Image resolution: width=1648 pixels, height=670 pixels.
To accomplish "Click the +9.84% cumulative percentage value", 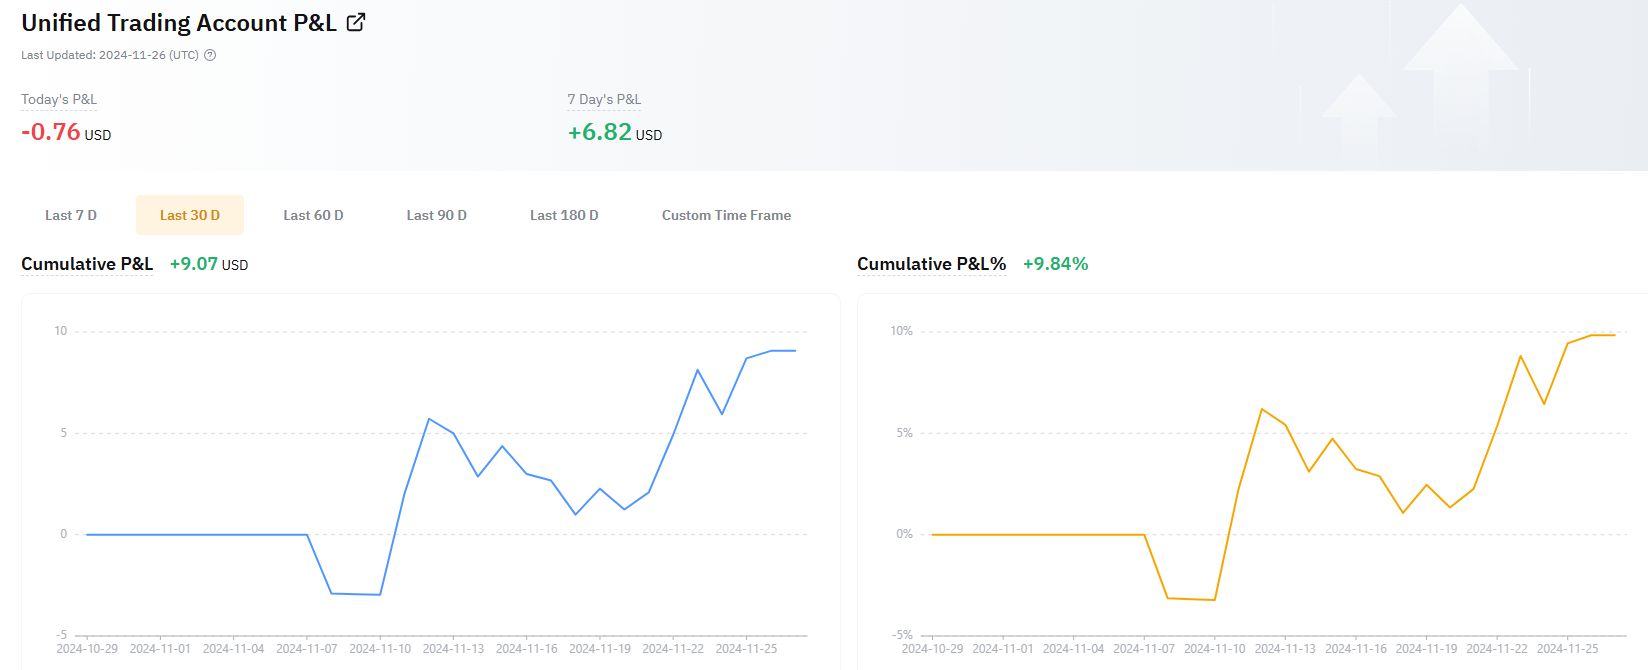I will (1055, 264).
